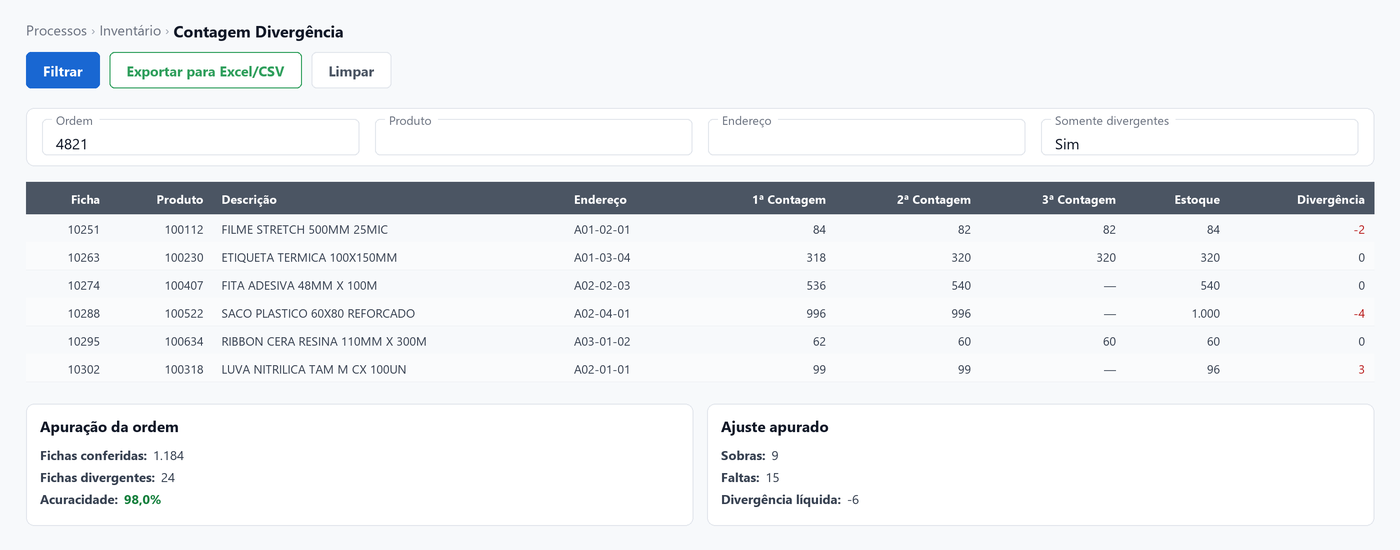Click RIBBON CERA RESINA 110MM X 300M
This screenshot has height=550, width=1400.
tap(324, 341)
